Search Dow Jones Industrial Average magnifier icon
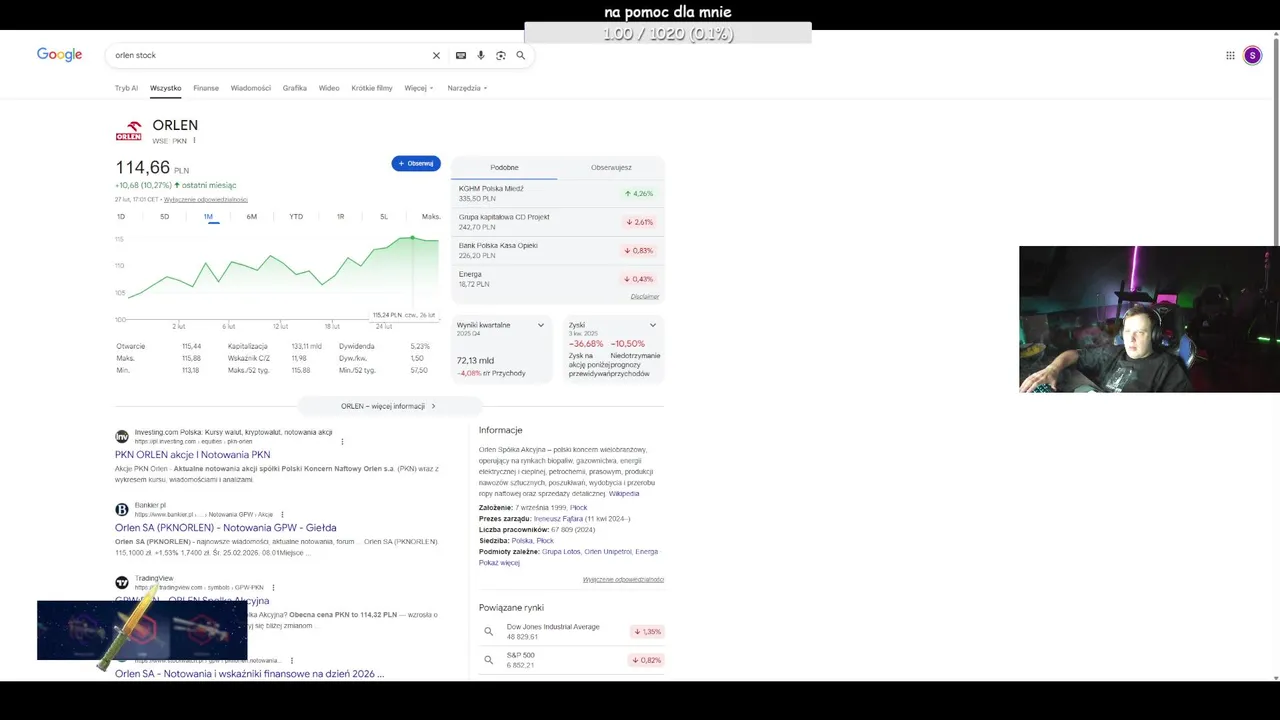The height and width of the screenshot is (720, 1280). tap(489, 632)
